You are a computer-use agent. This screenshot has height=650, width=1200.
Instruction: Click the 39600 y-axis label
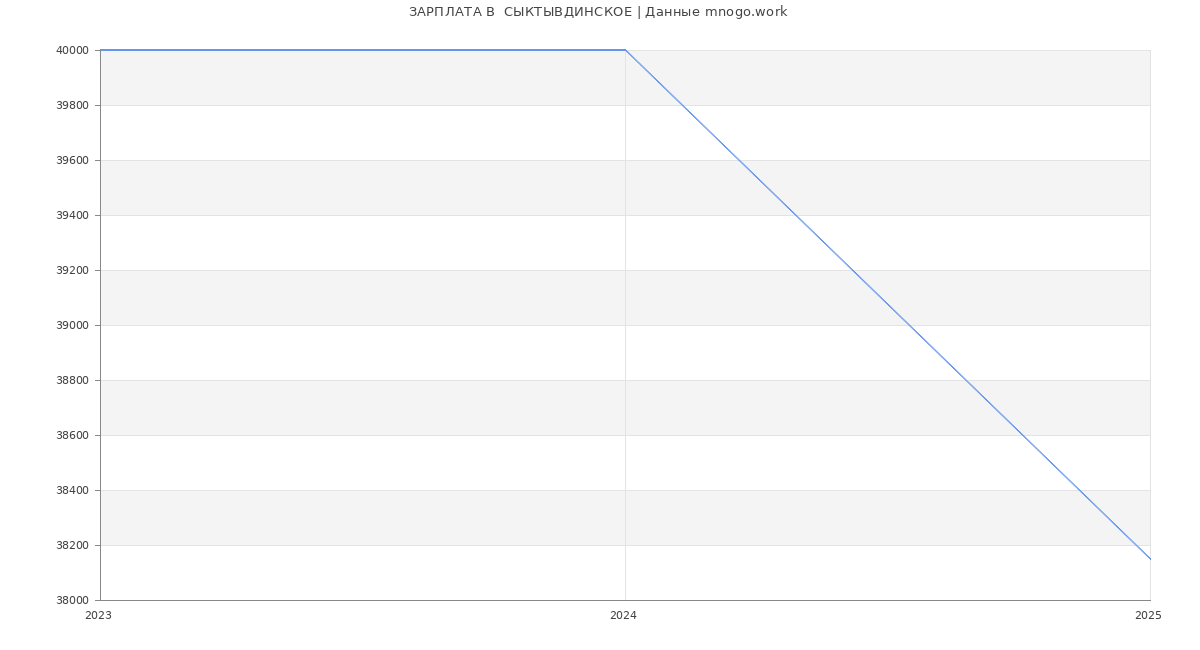coord(72,160)
